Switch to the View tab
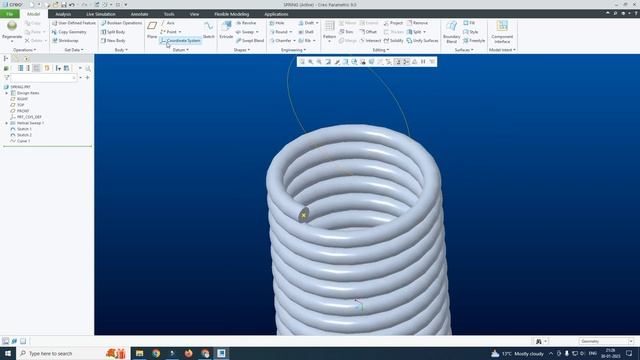This screenshot has width=640, height=360. (194, 14)
